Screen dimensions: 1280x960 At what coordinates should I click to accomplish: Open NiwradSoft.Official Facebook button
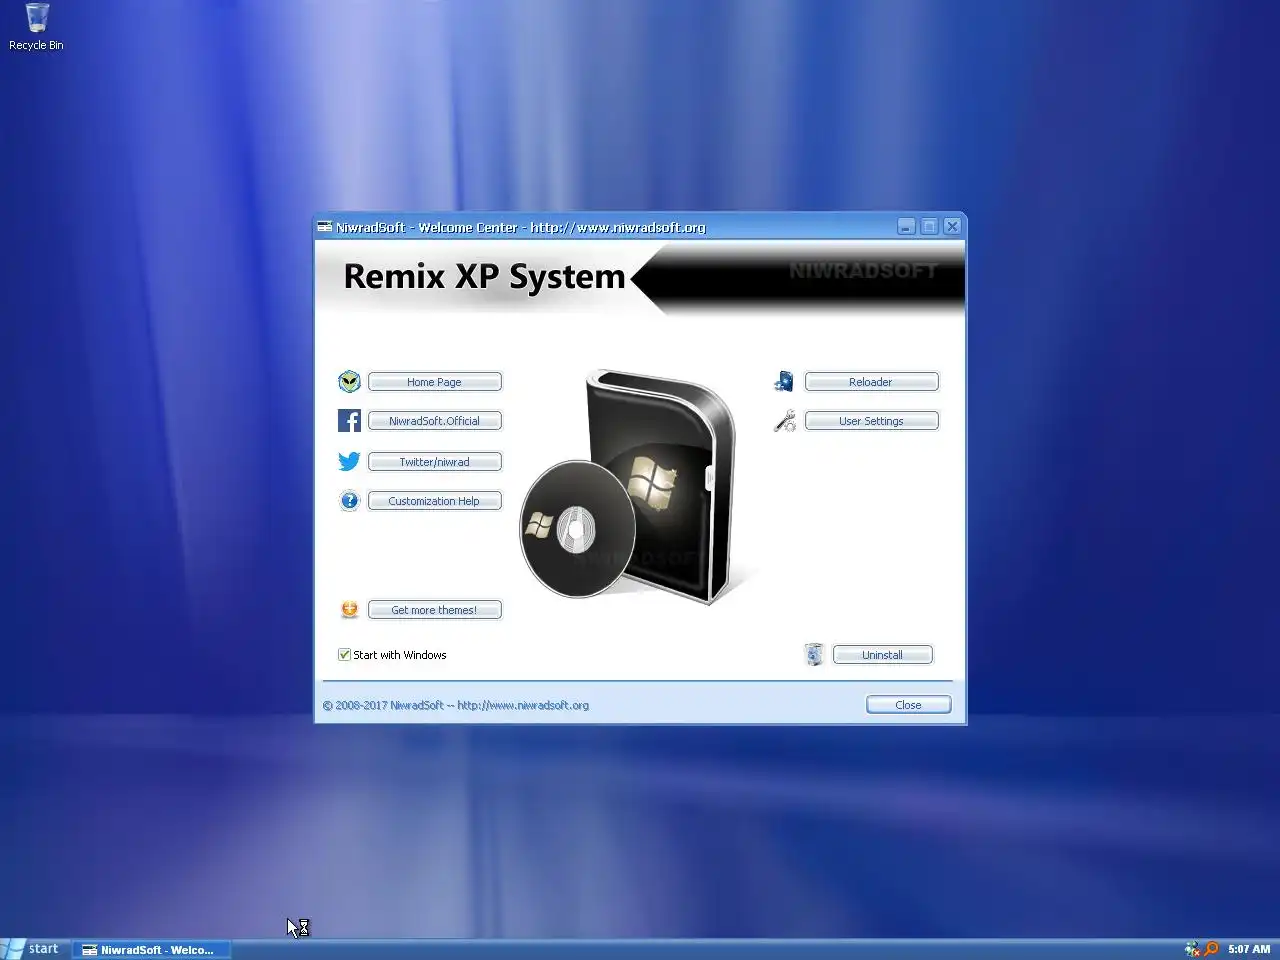click(x=434, y=421)
